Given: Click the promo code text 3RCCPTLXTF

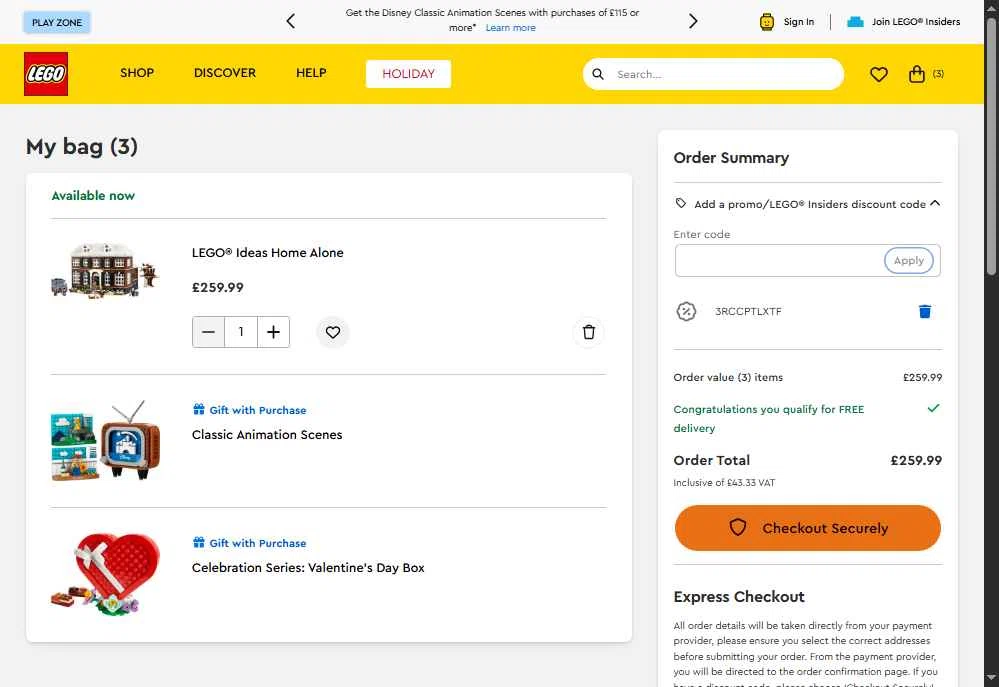Looking at the screenshot, I should tap(748, 311).
